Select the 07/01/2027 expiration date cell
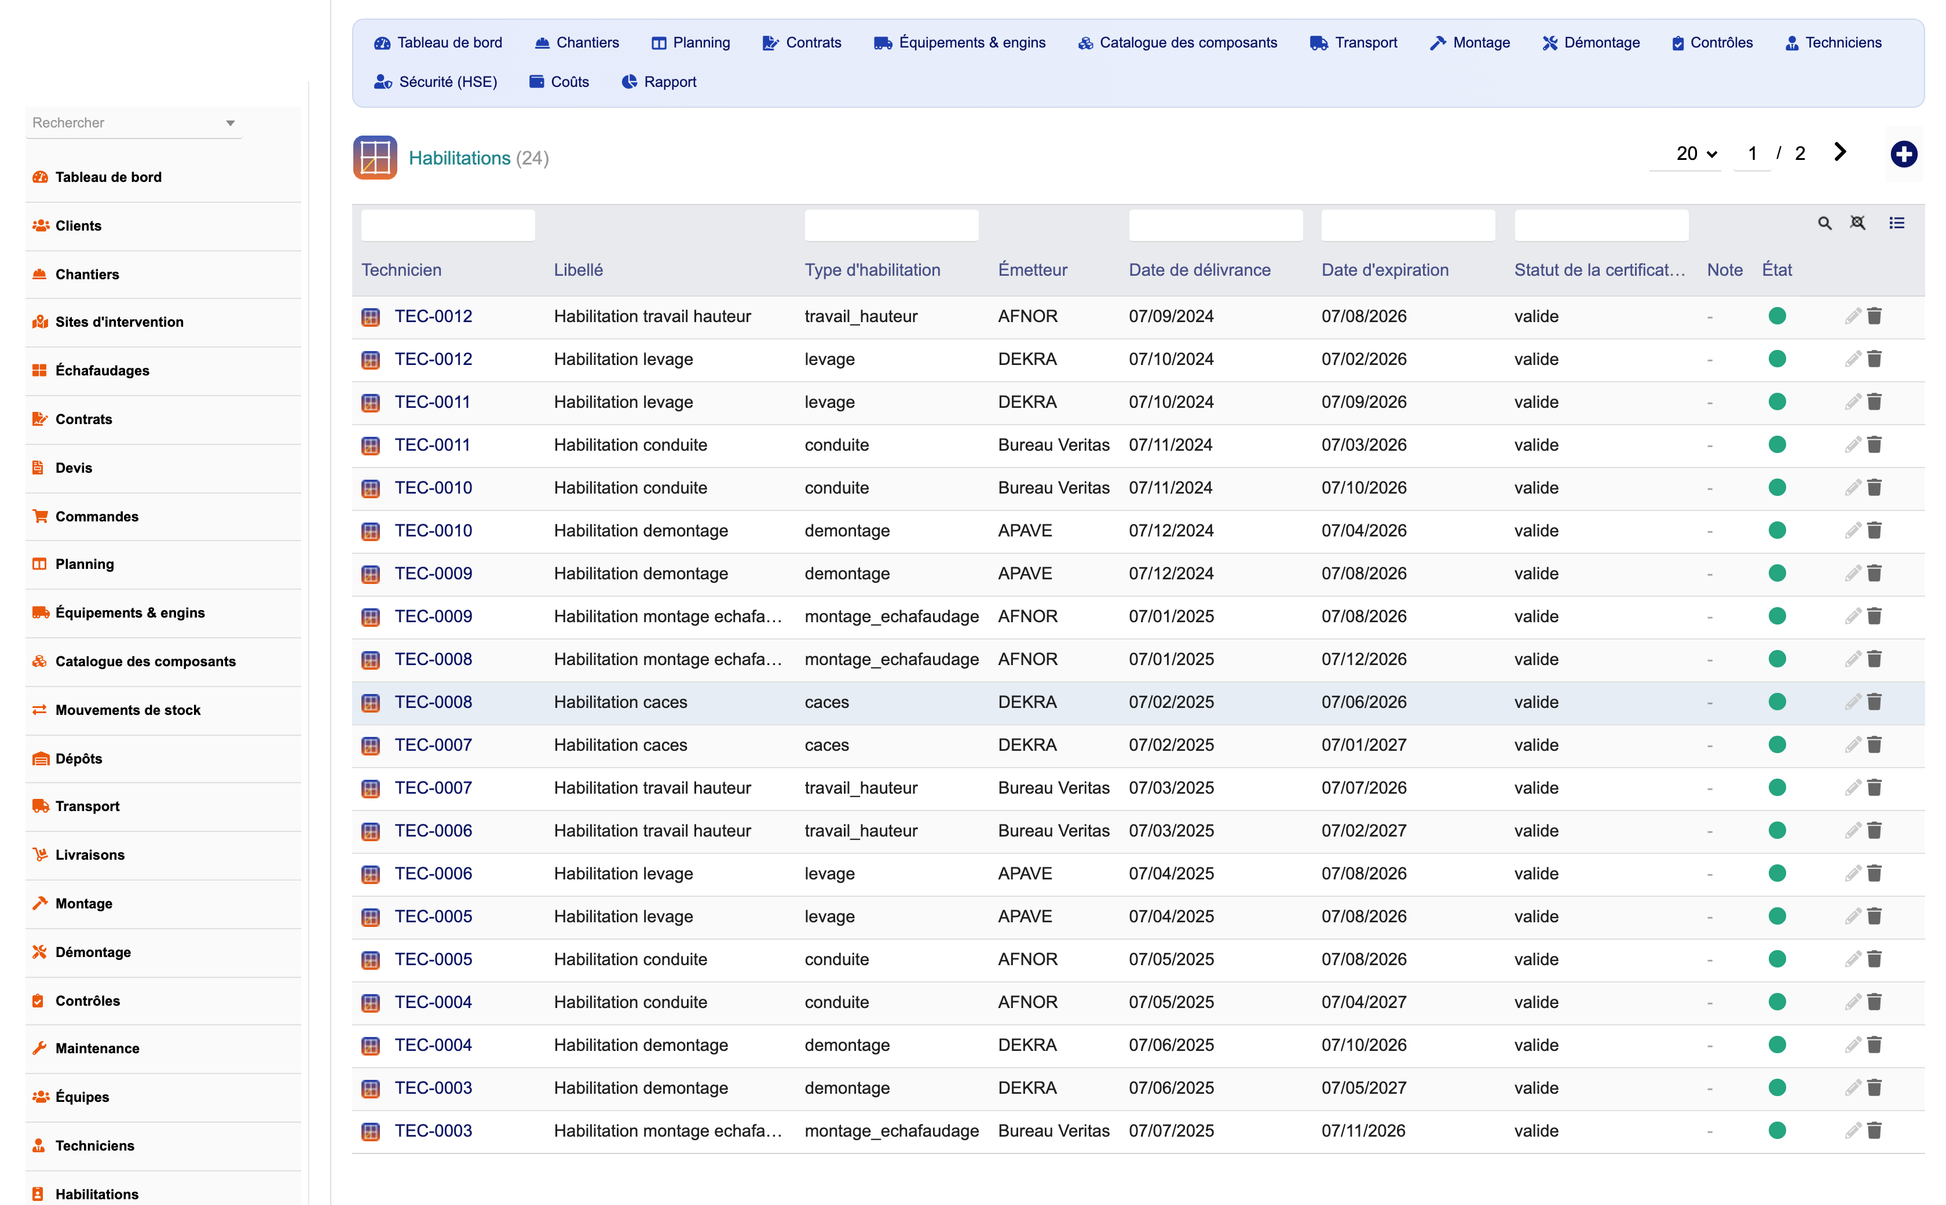Viewport: 1946px width, 1205px height. click(x=1364, y=745)
